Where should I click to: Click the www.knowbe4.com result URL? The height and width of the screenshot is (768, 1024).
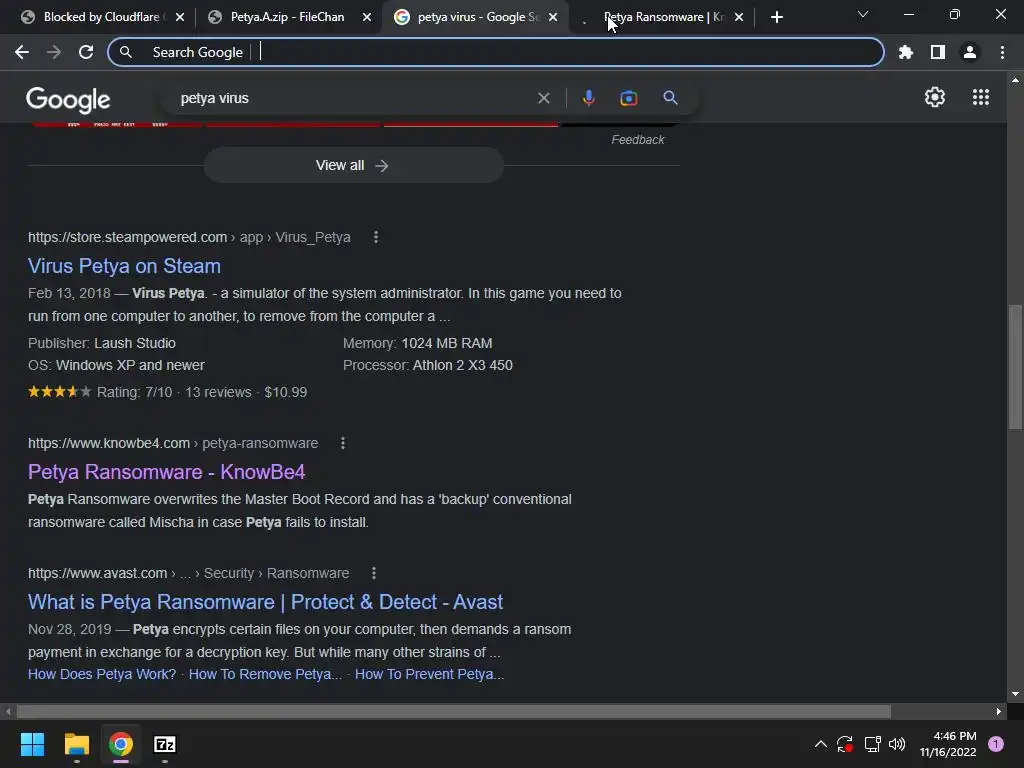pyautogui.click(x=173, y=443)
